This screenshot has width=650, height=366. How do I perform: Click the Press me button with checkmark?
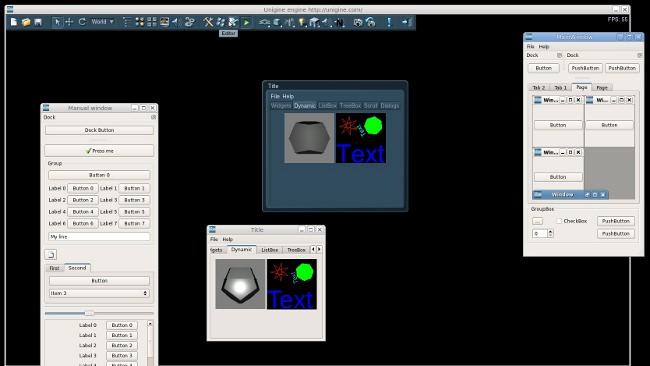(x=99, y=150)
